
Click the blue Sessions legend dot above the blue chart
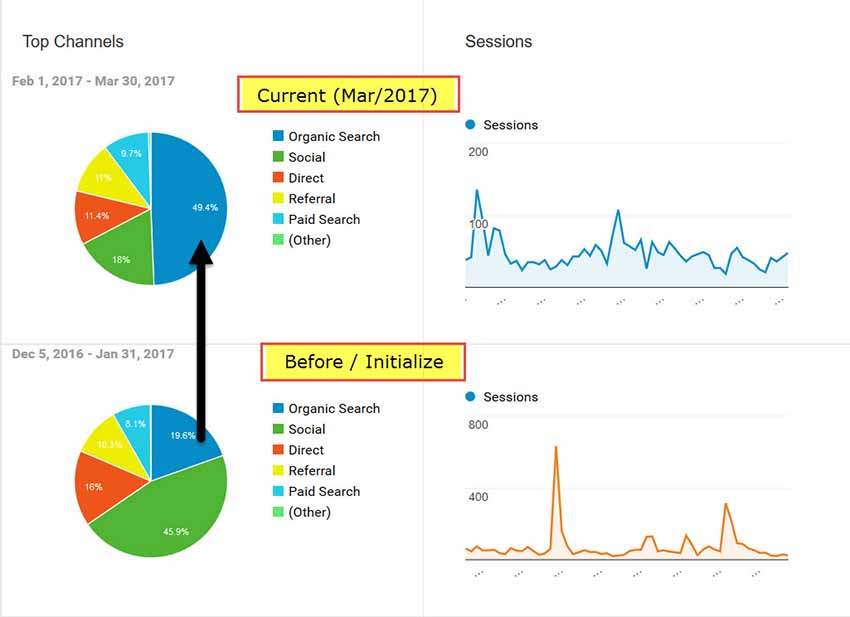tap(471, 125)
